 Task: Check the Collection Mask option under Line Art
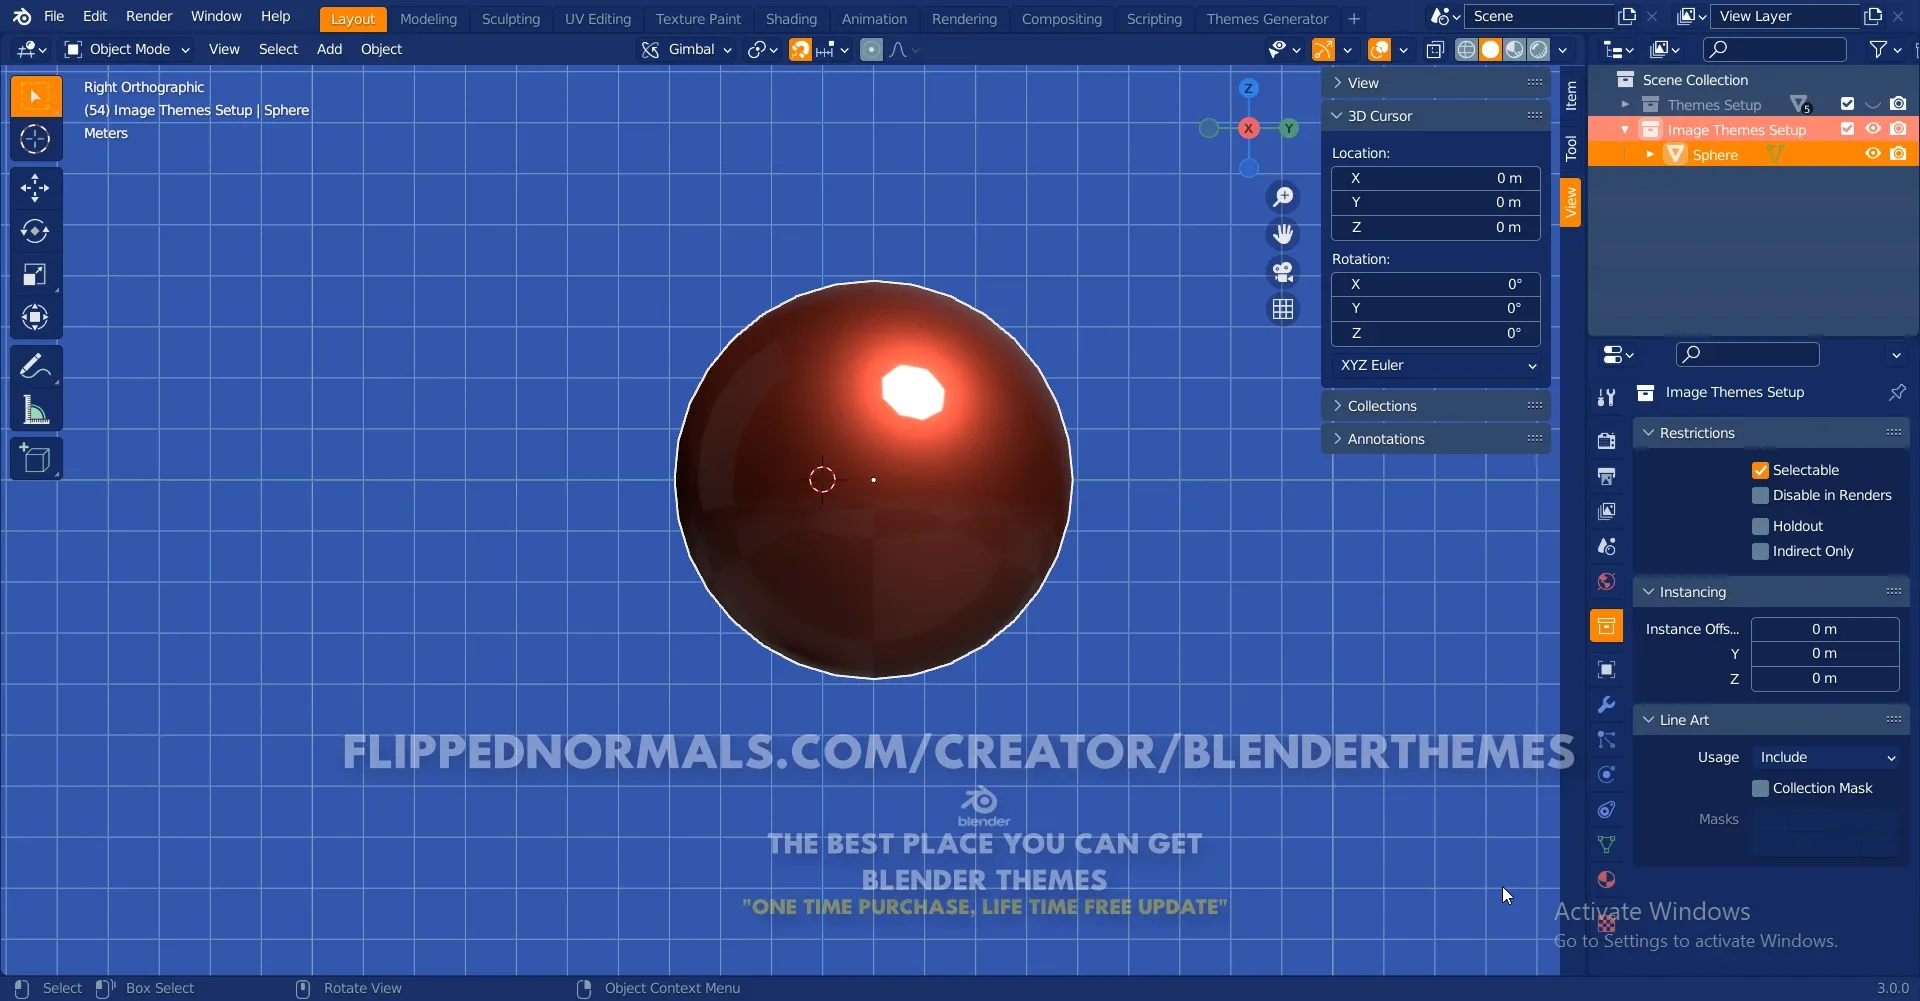pos(1761,788)
